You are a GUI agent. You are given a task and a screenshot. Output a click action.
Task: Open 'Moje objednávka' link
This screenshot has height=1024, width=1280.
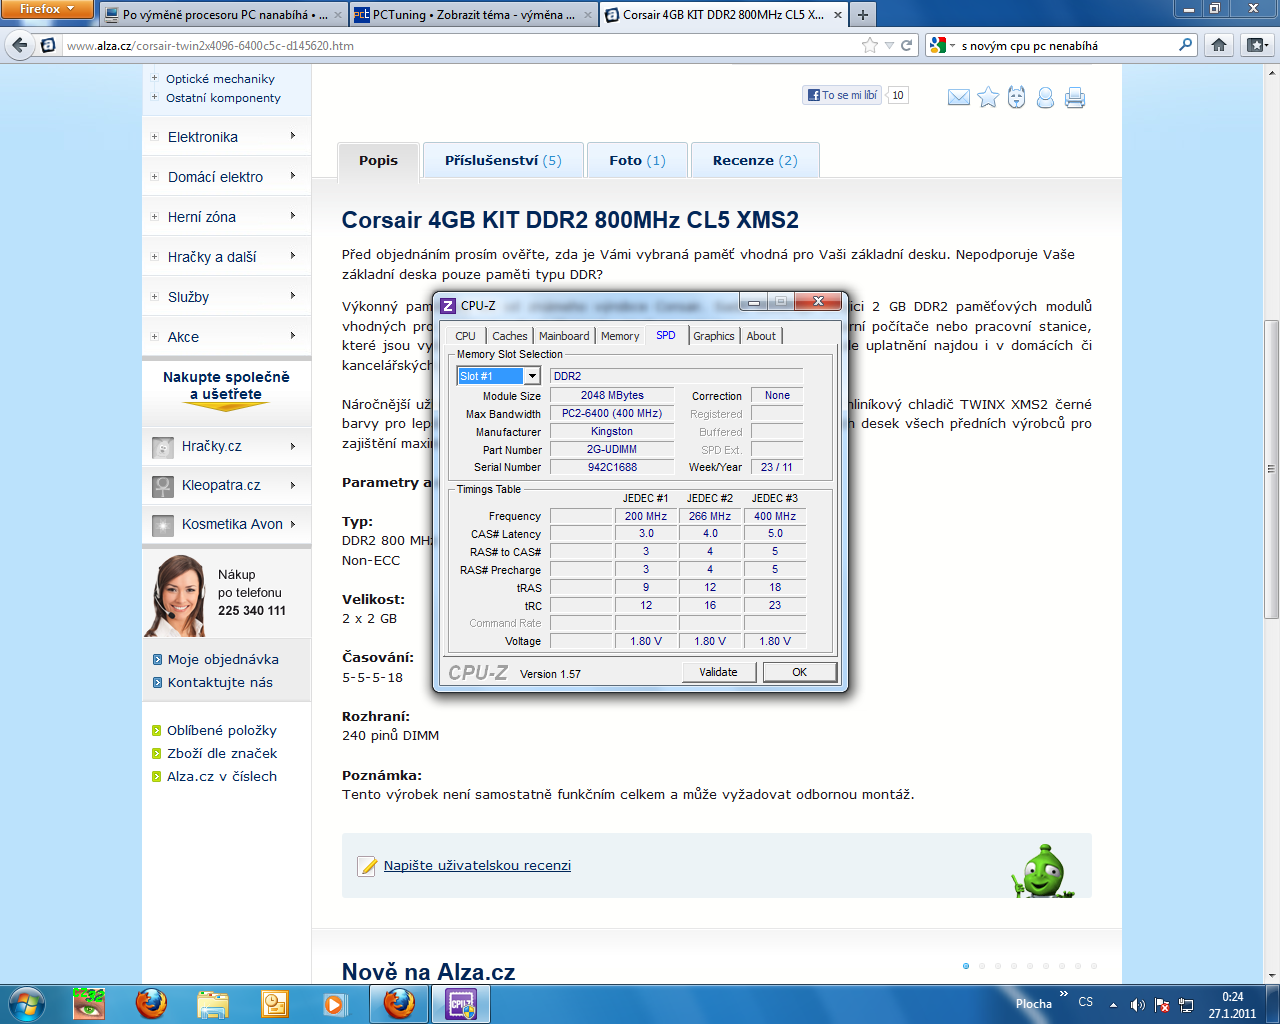pos(223,660)
